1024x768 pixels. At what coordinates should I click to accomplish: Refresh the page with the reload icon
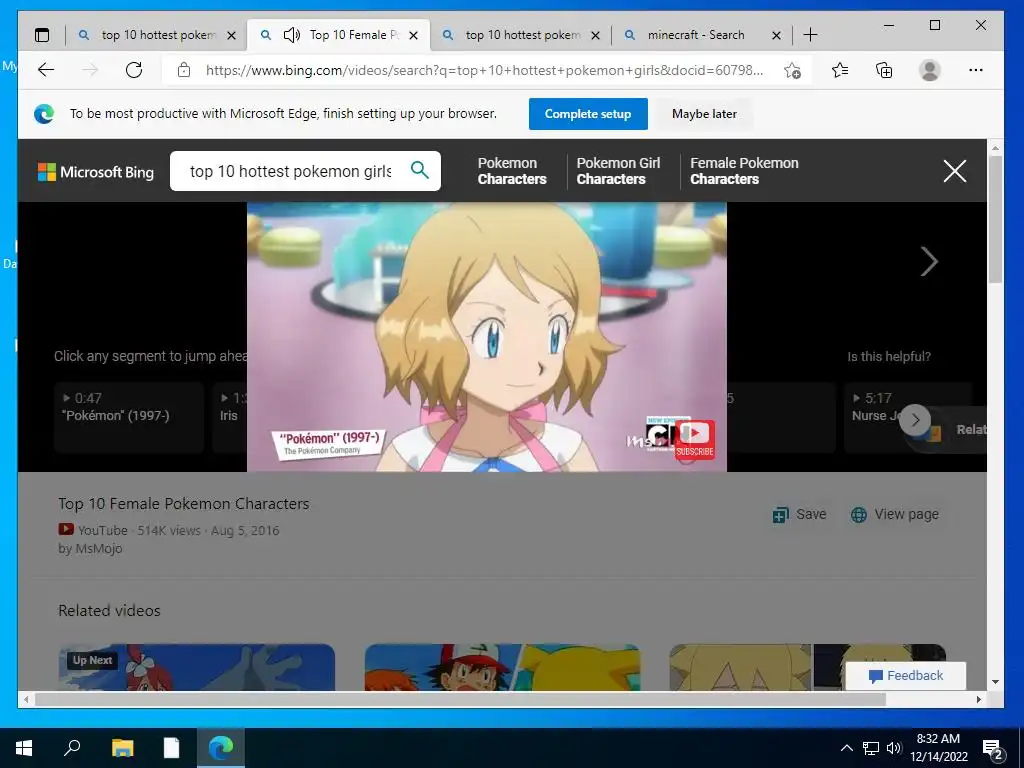pyautogui.click(x=134, y=70)
